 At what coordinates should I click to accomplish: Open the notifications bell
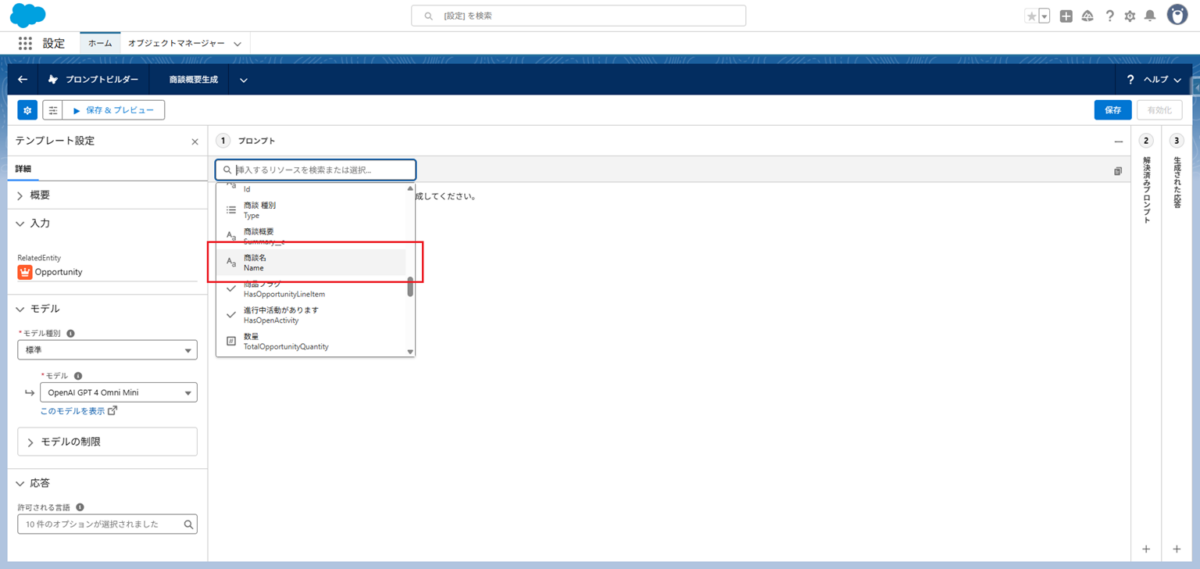(1150, 16)
